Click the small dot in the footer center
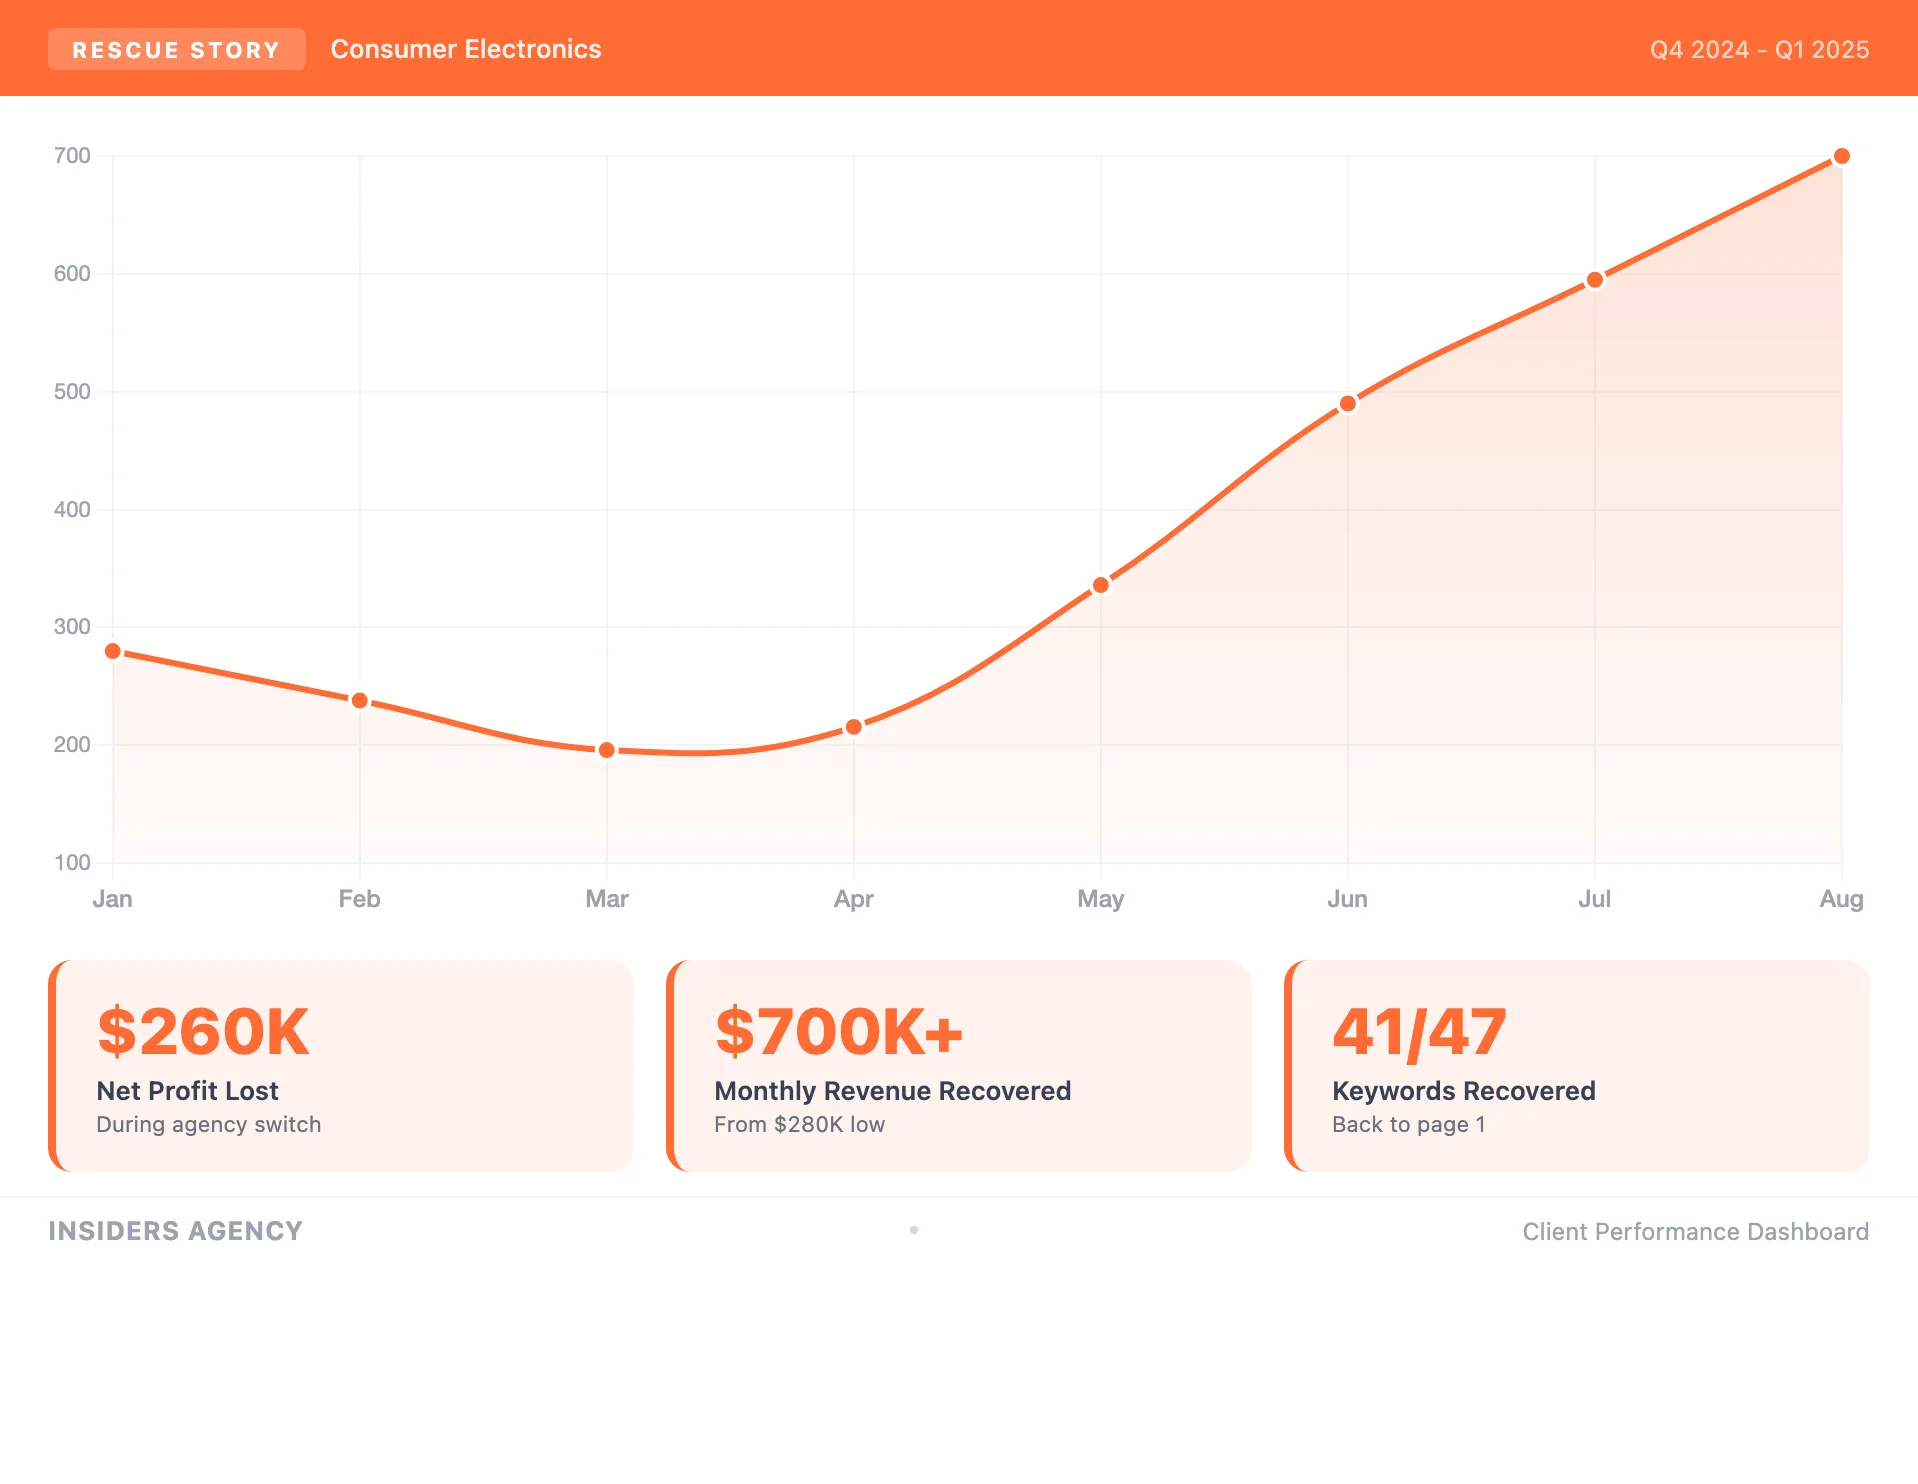Viewport: 1918px width, 1484px height. click(914, 1230)
